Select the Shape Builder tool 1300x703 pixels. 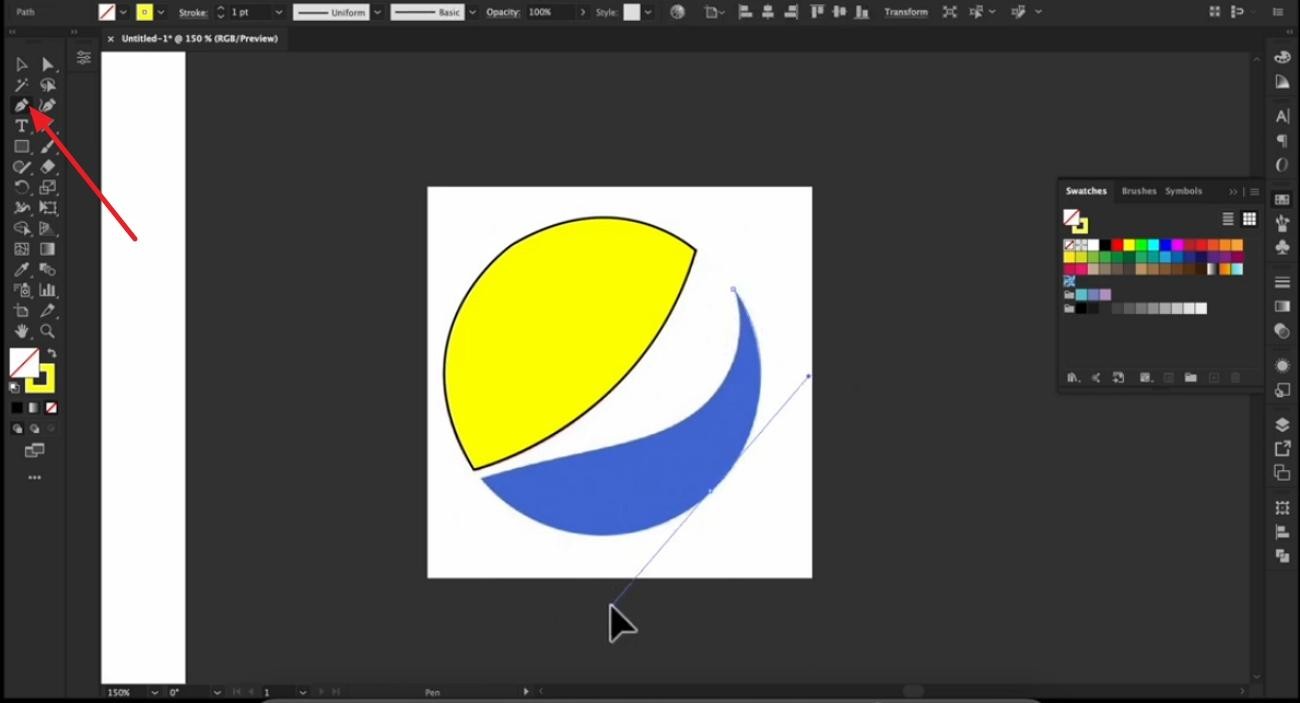click(21, 228)
